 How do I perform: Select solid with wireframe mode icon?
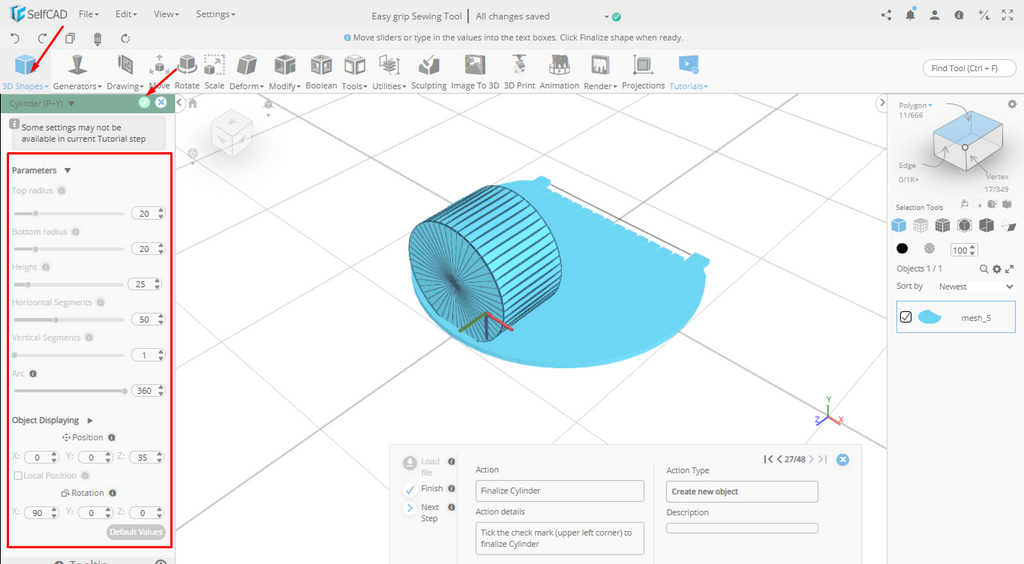(x=942, y=226)
